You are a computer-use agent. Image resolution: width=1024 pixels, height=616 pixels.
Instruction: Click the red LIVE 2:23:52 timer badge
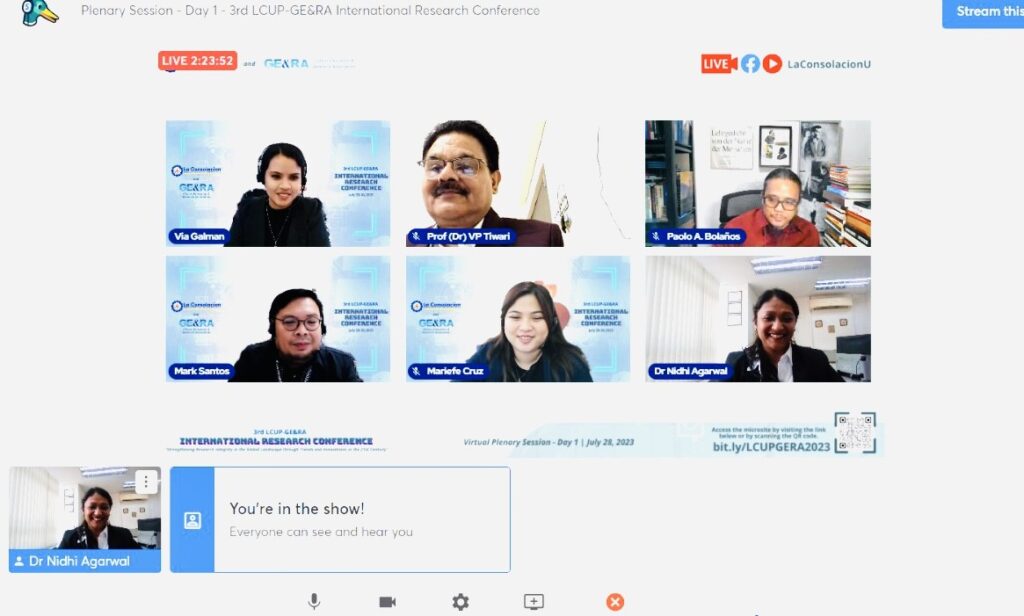pyautogui.click(x=197, y=61)
